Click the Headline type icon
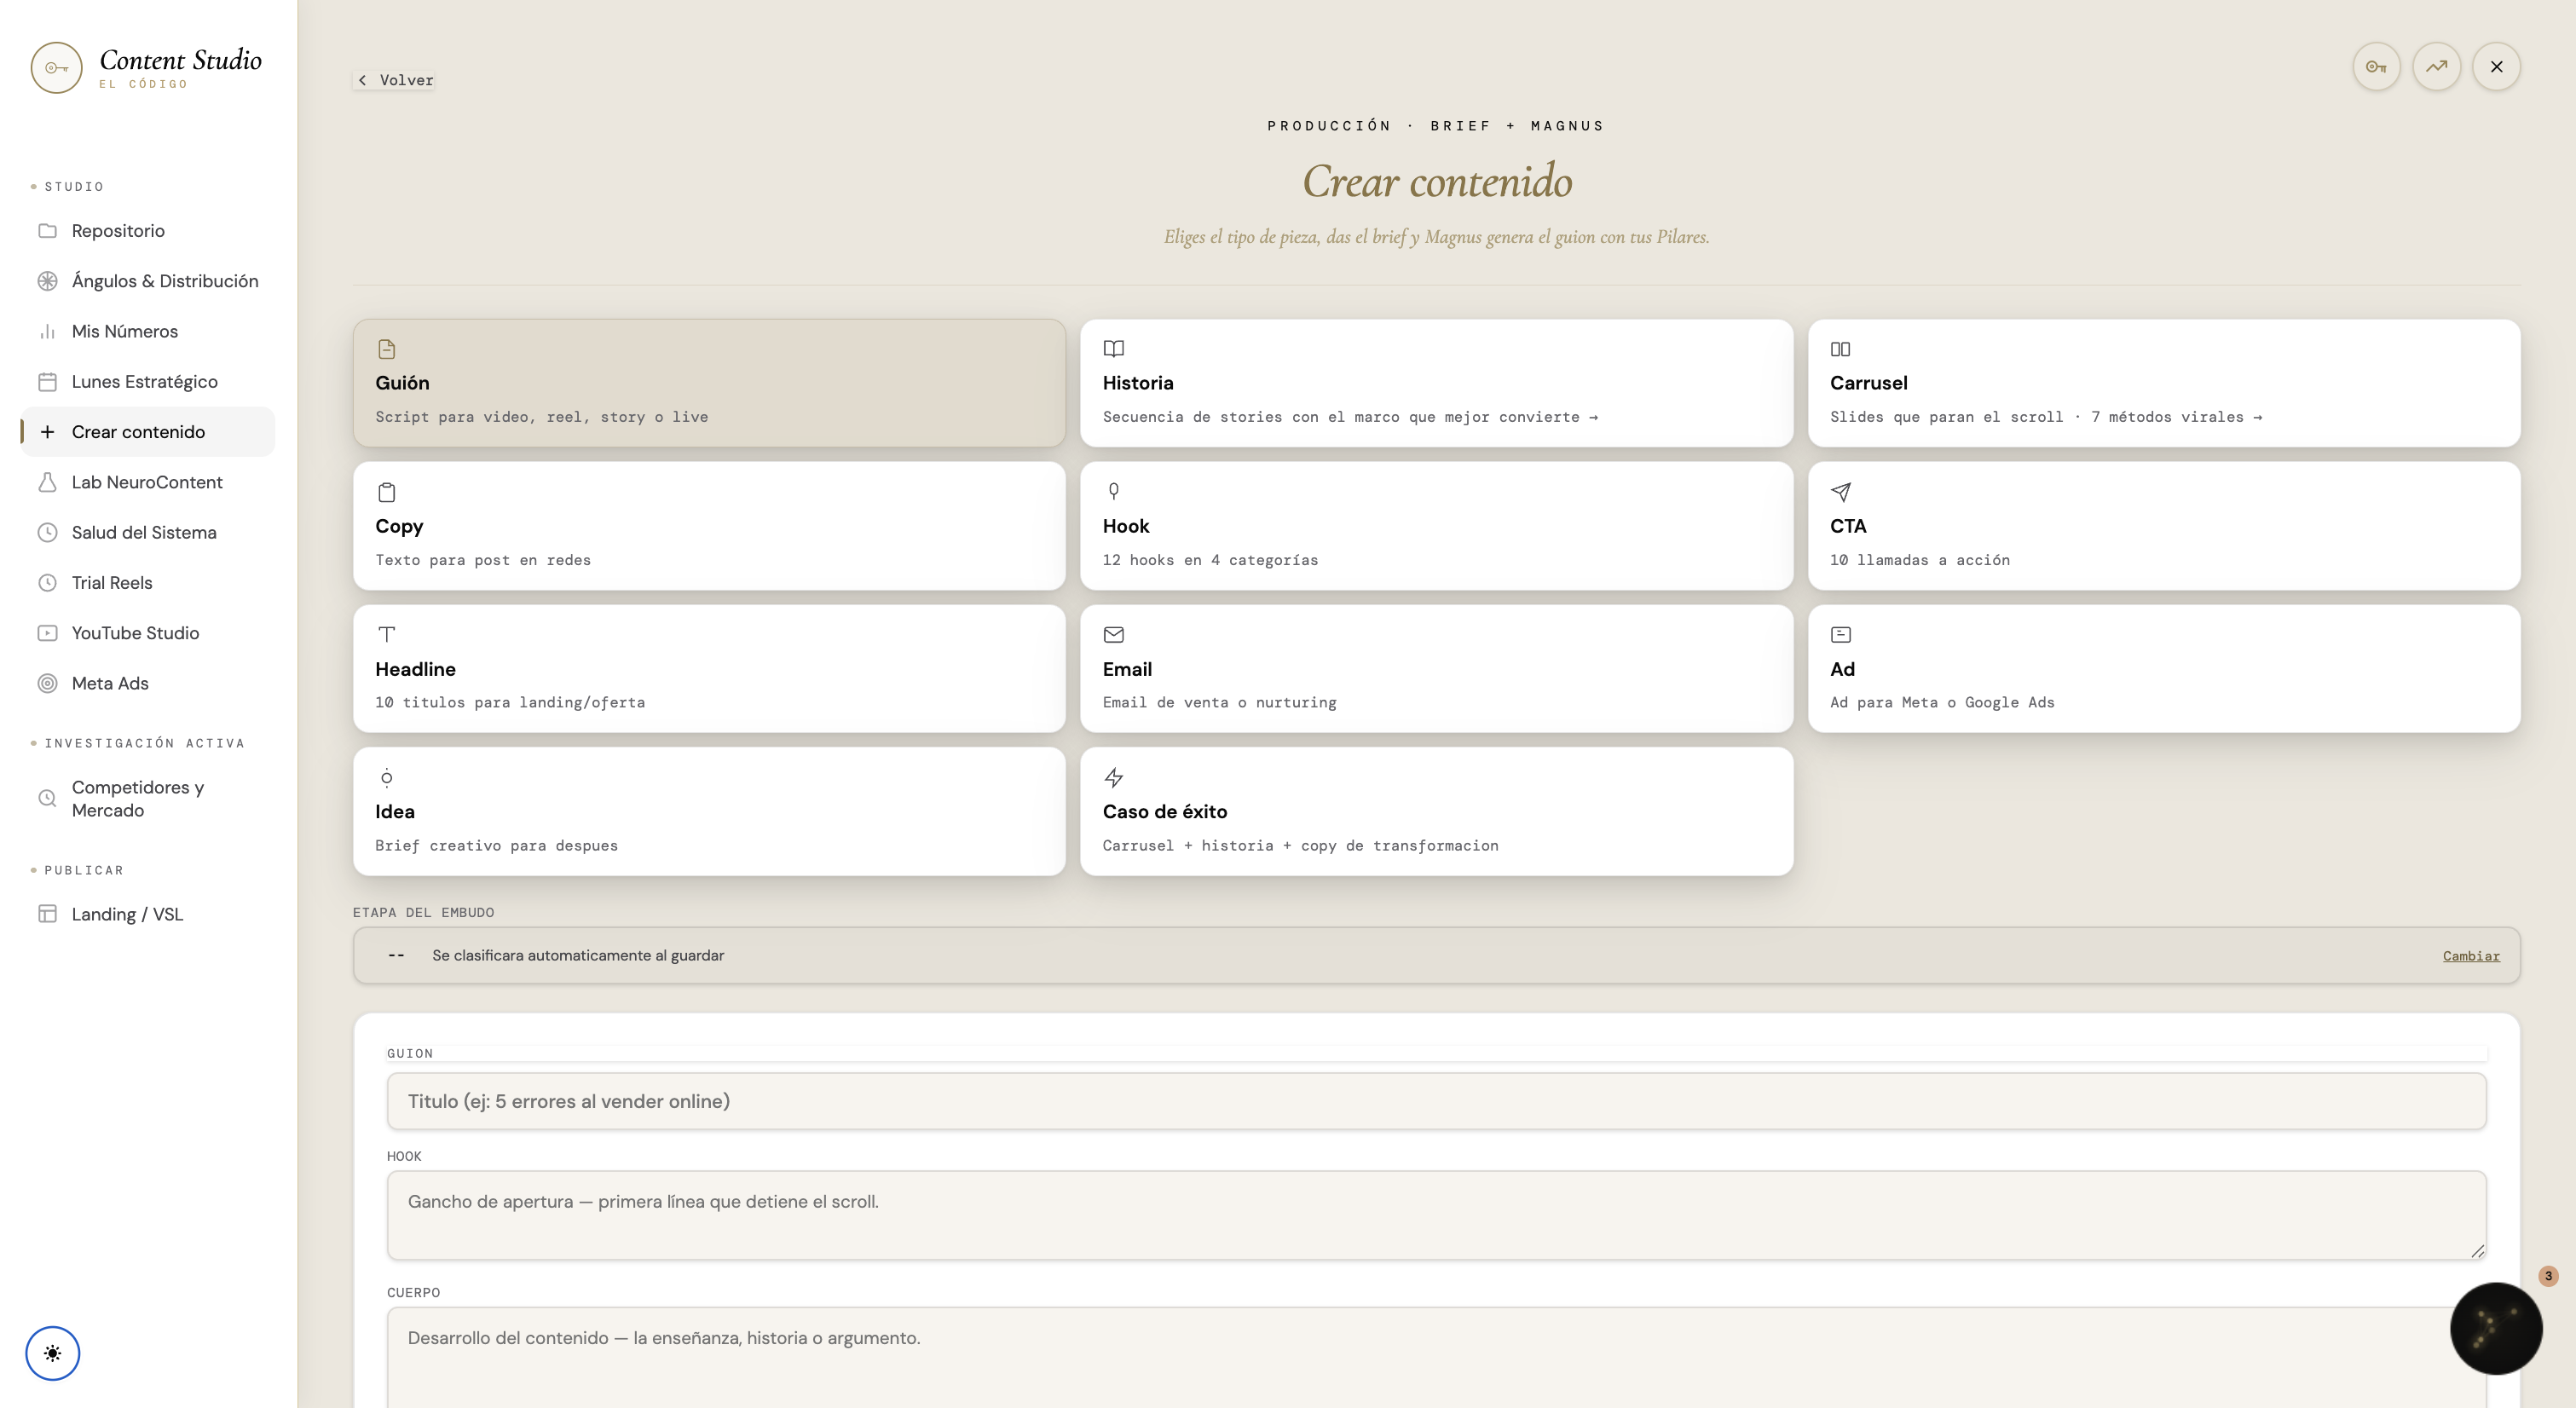Screen dimensions: 2576x1408 click(x=386, y=634)
